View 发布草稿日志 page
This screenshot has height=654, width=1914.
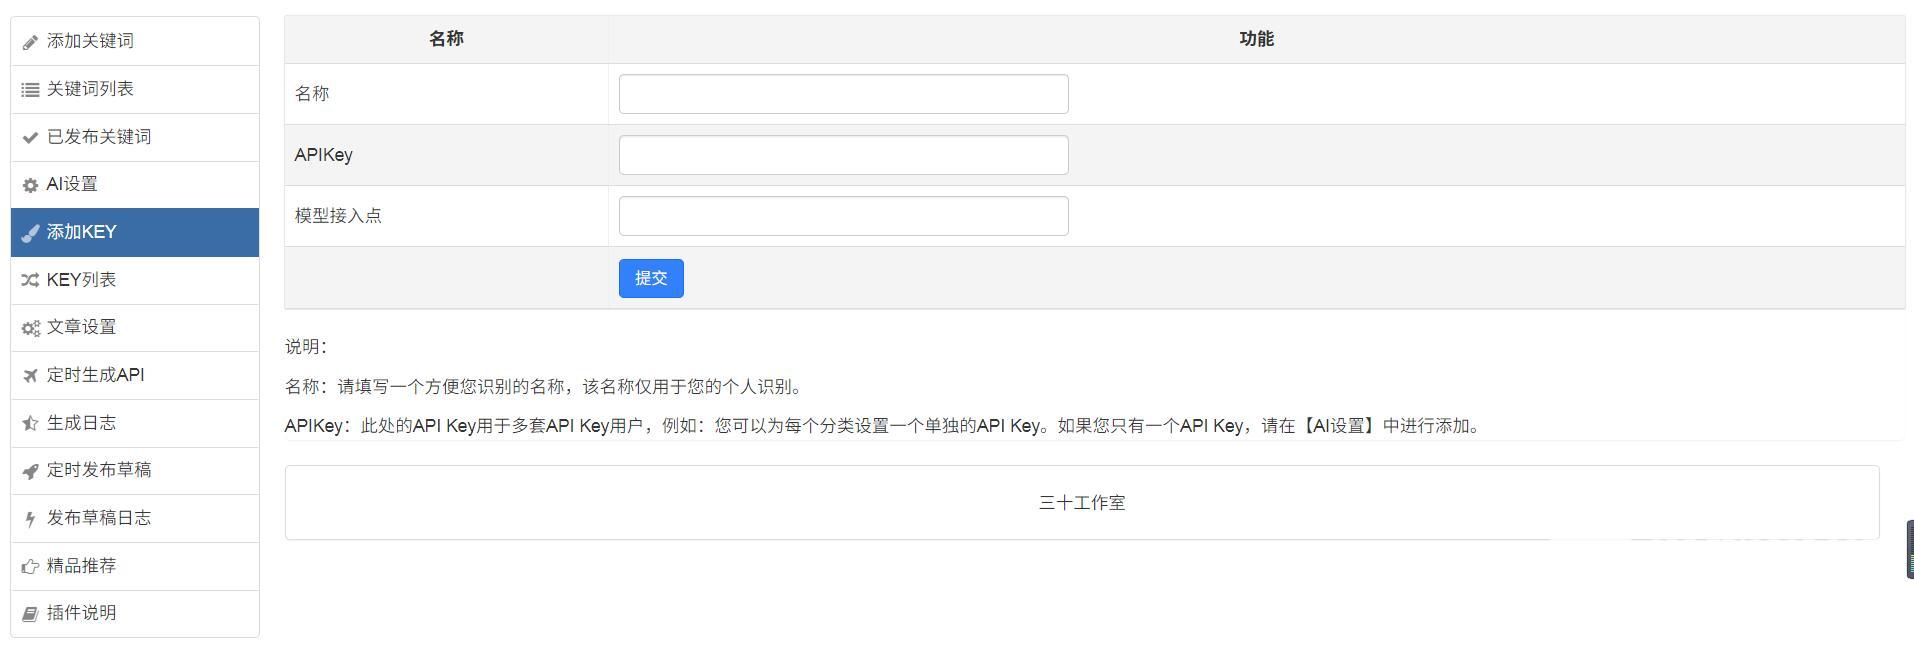135,518
